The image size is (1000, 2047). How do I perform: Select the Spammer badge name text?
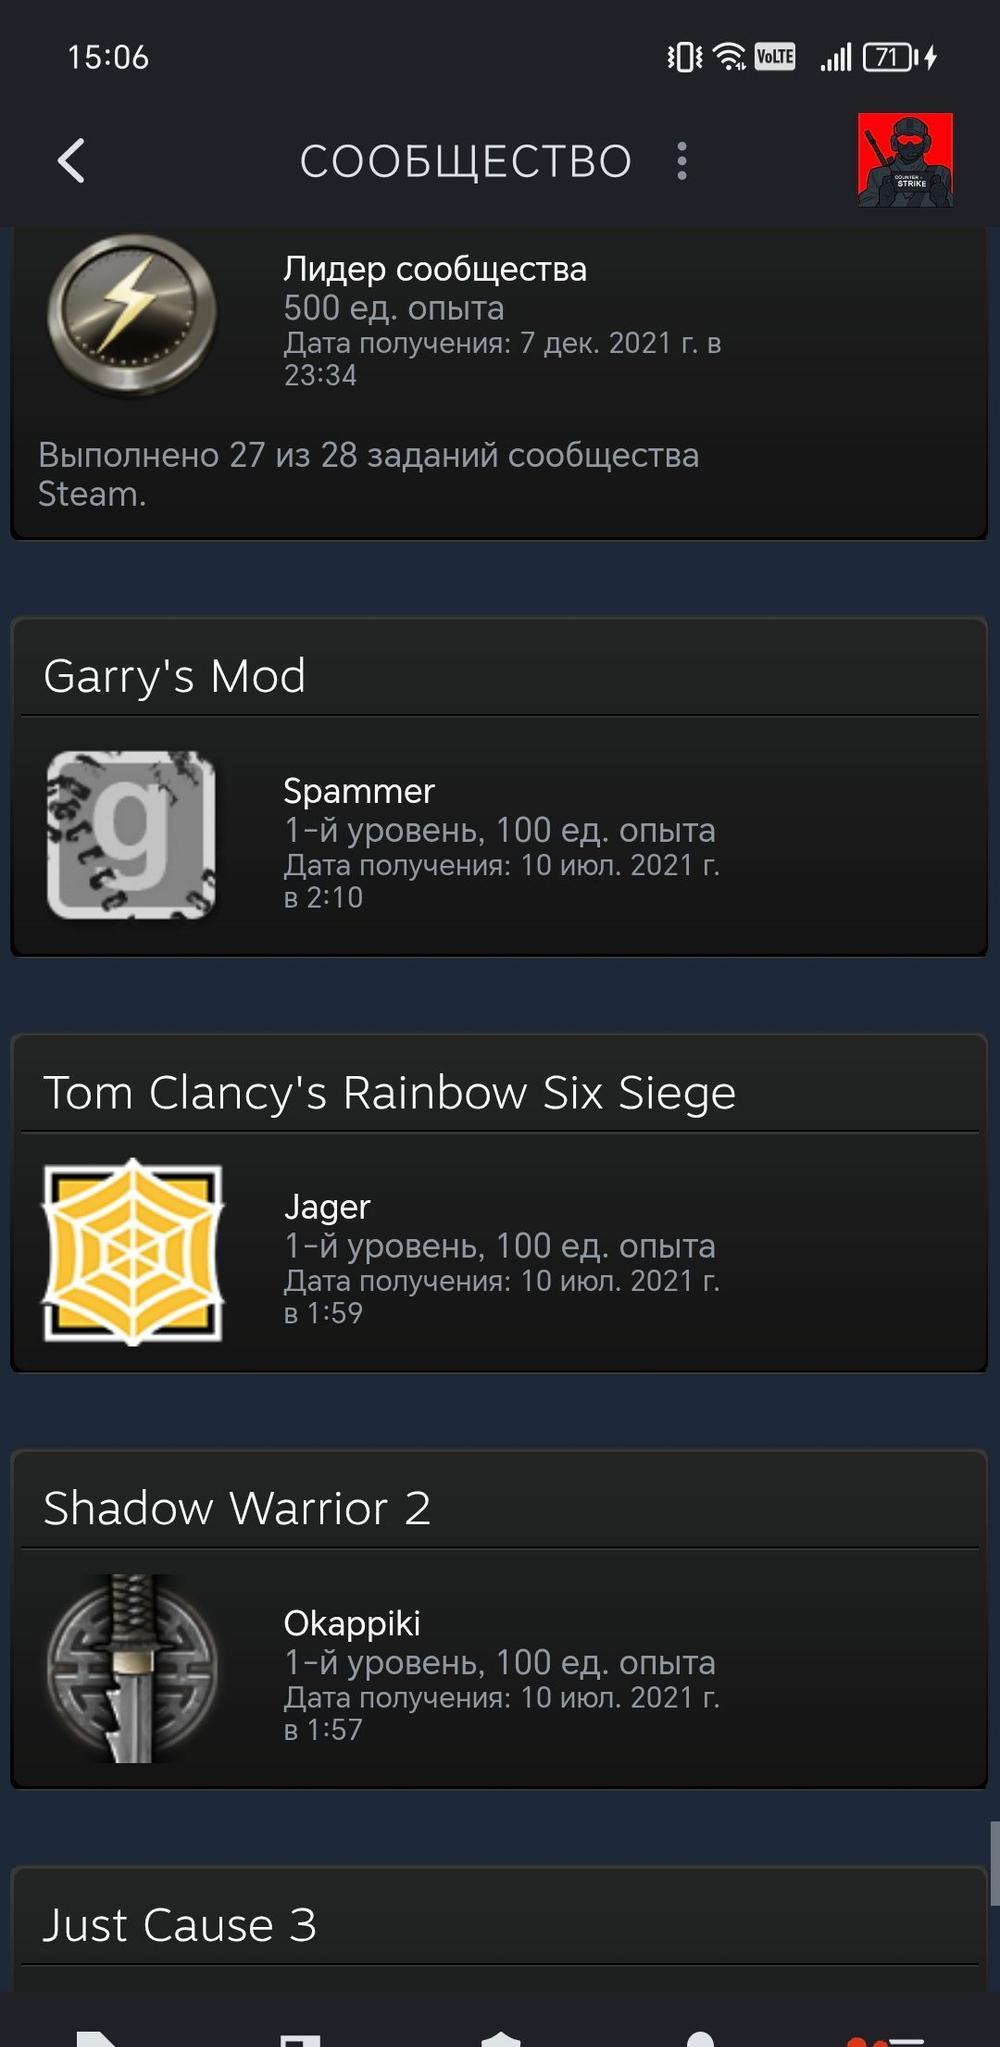pyautogui.click(x=359, y=791)
